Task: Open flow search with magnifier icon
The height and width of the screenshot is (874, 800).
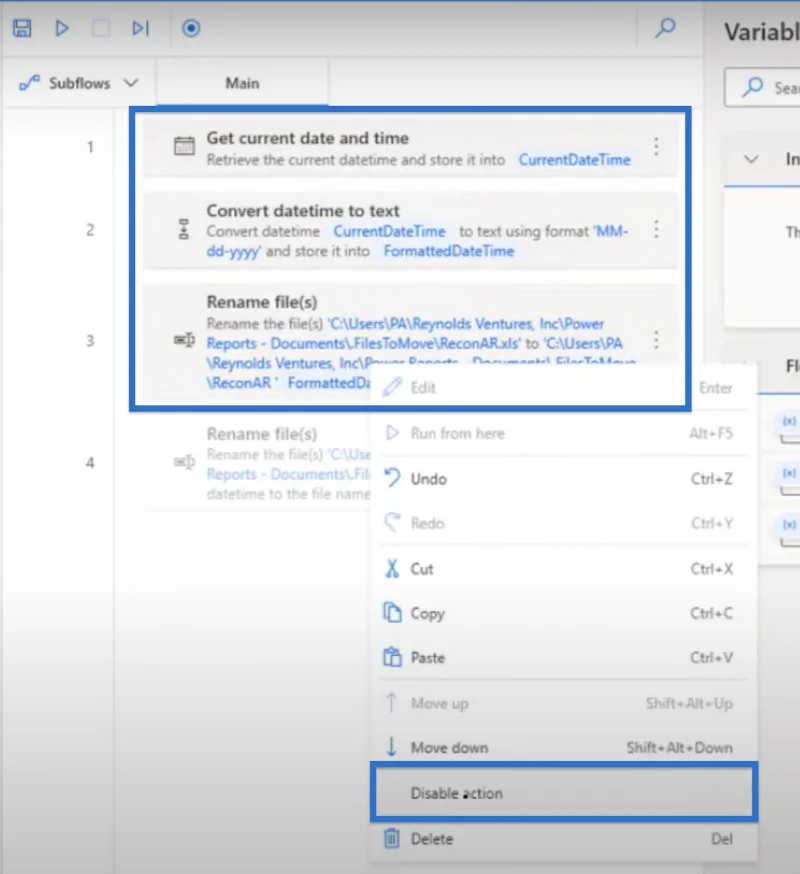Action: point(665,27)
